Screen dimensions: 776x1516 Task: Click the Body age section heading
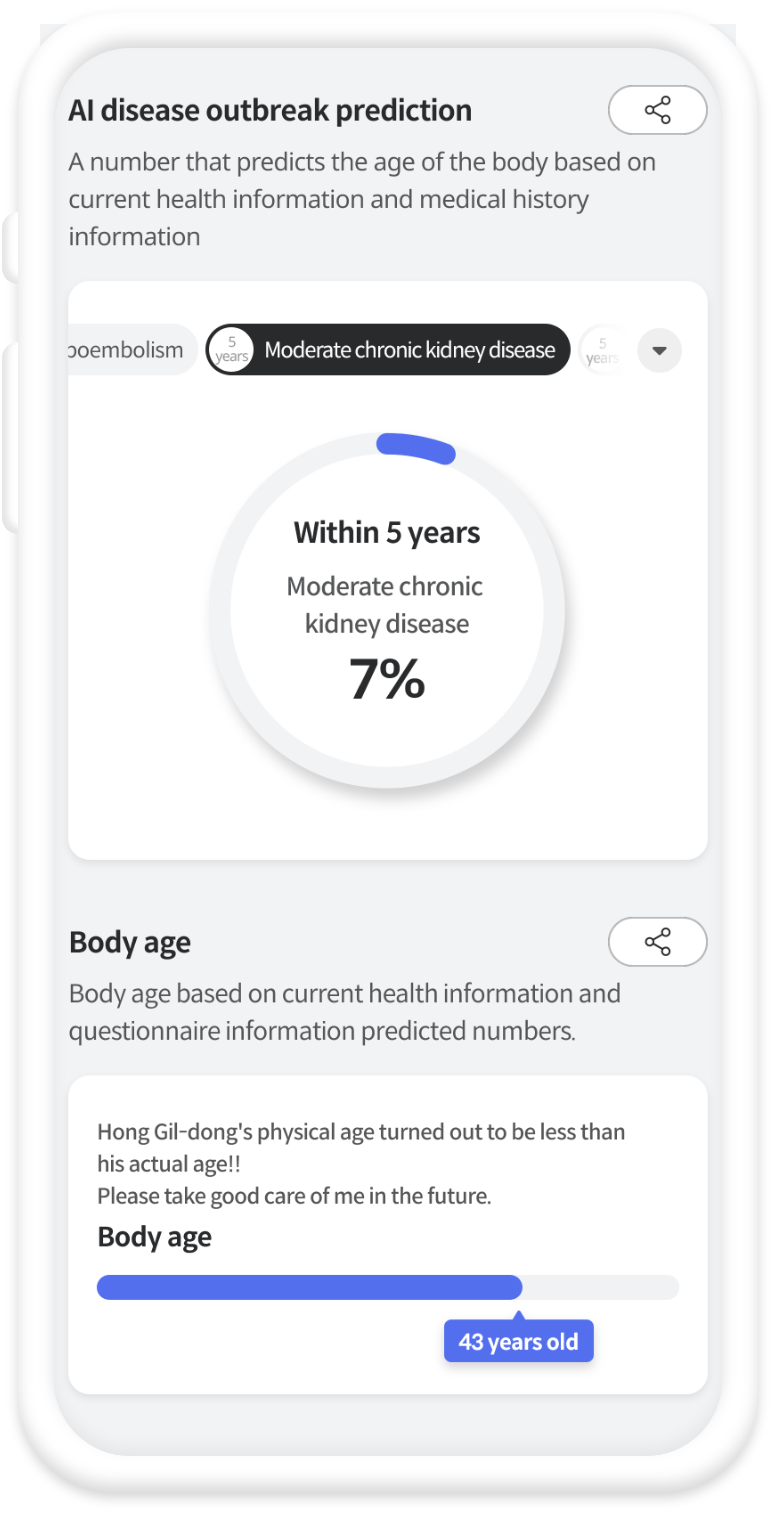click(130, 943)
